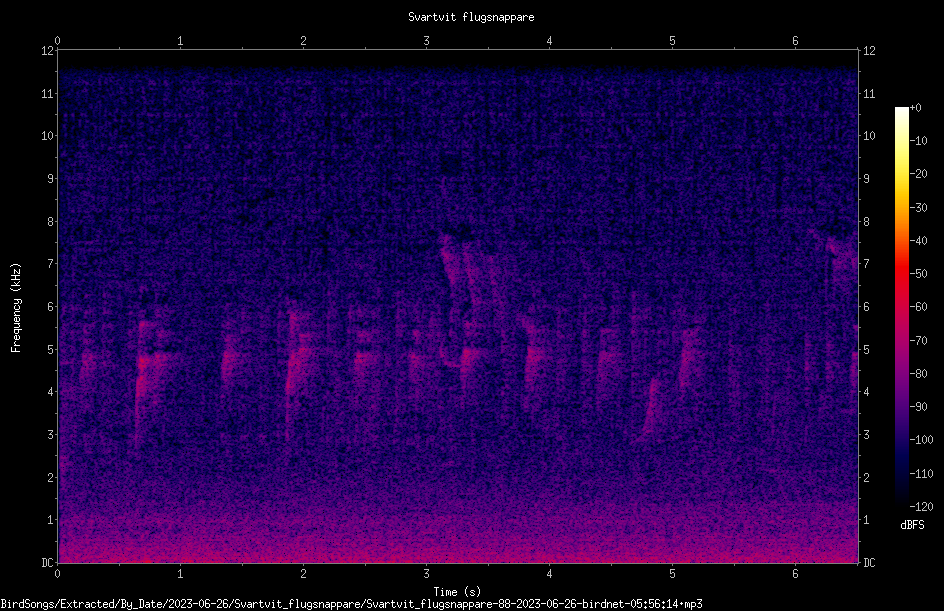Image resolution: width=944 pixels, height=611 pixels.
Task: Click the '+0' label on the color scale
Action: click(x=915, y=108)
